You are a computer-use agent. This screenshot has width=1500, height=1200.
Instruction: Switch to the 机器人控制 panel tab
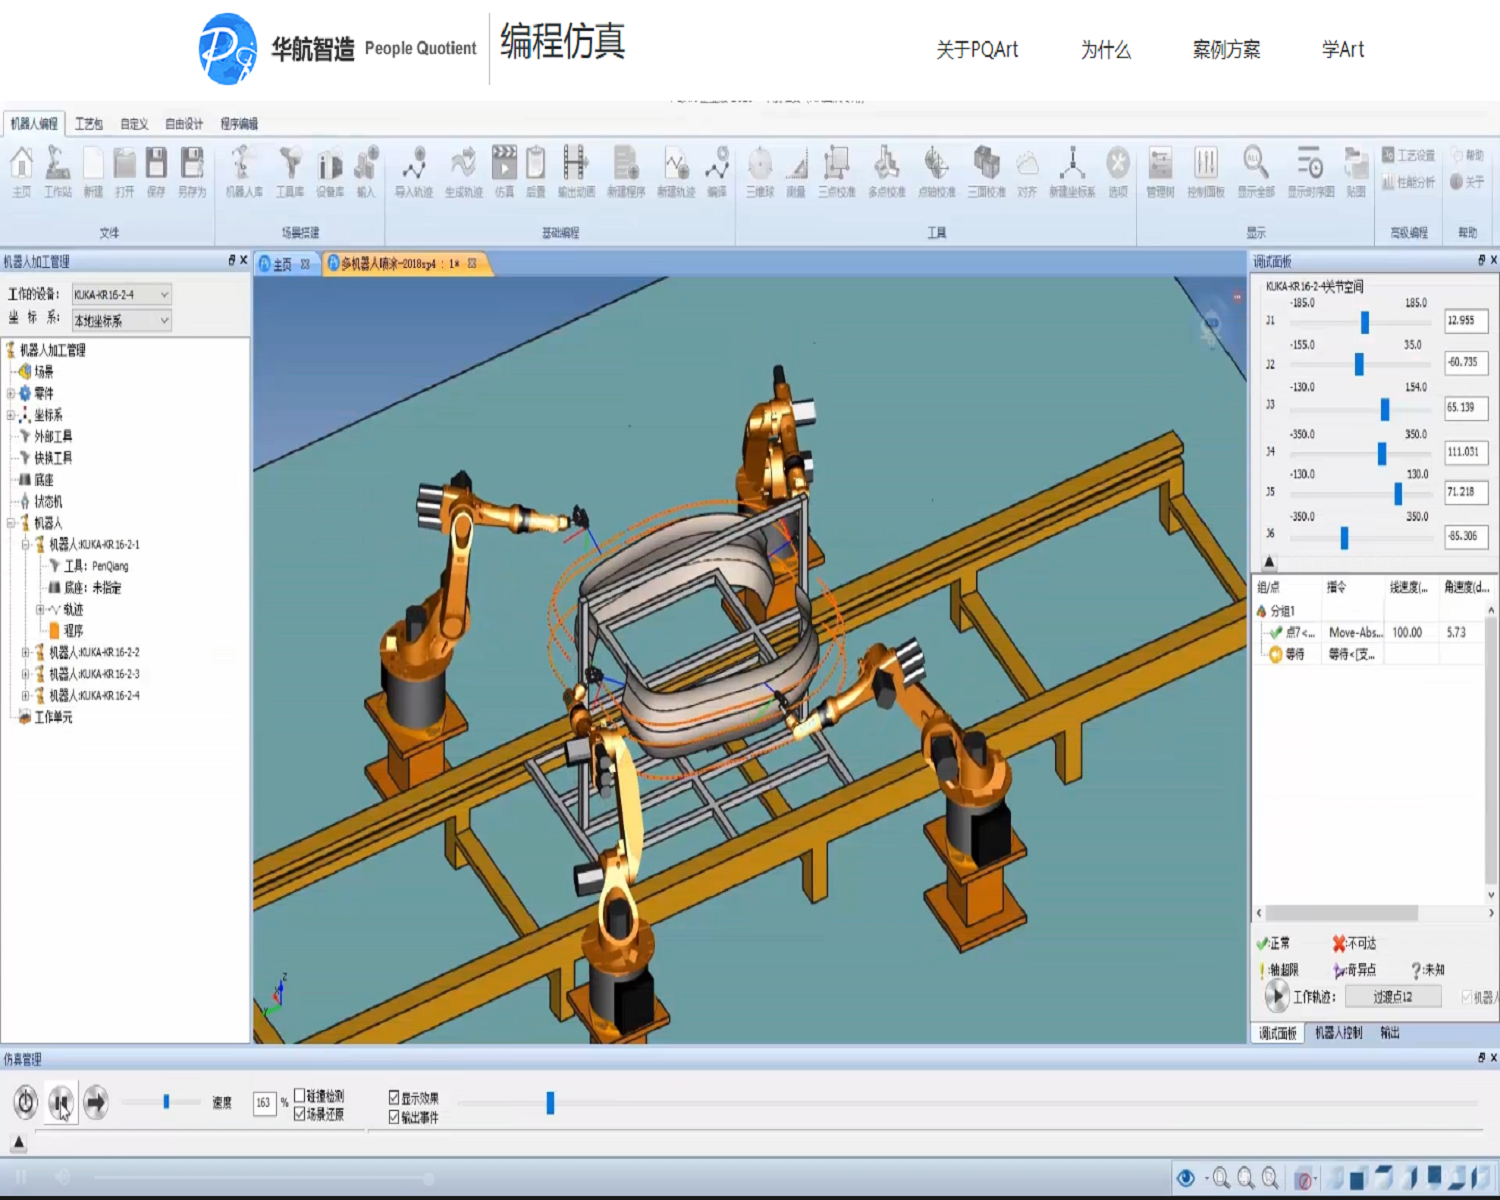[x=1338, y=1033]
